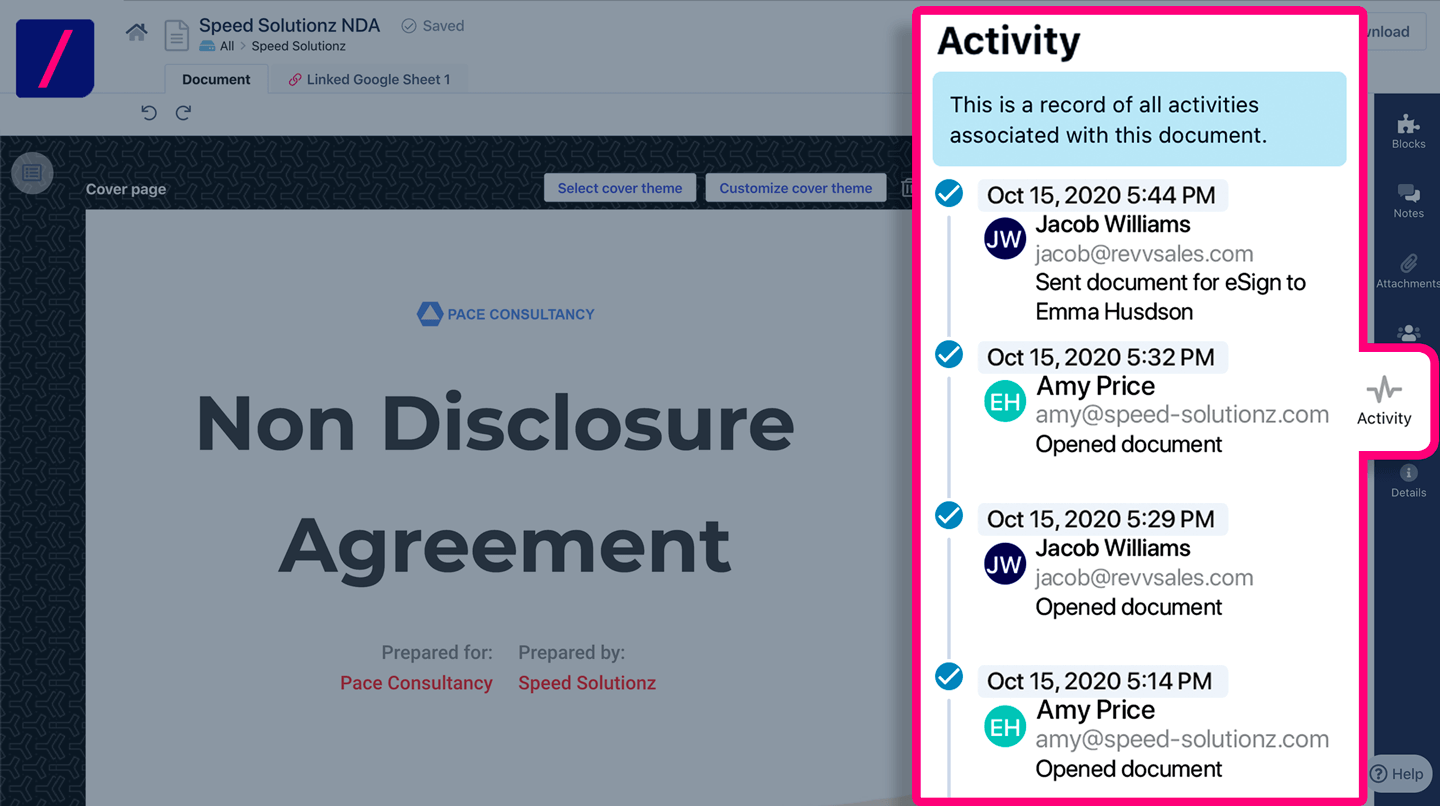Click the undo arrow icon
The image size is (1440, 806).
[x=149, y=113]
